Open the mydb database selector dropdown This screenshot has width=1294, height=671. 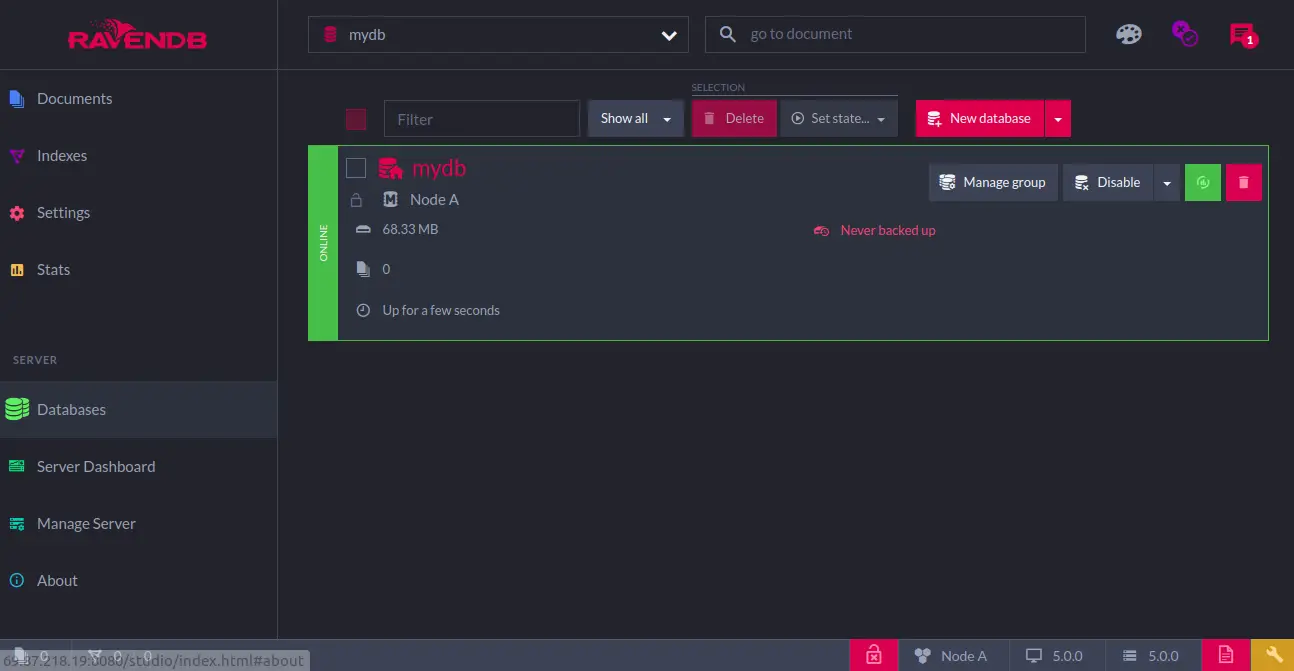(x=498, y=35)
